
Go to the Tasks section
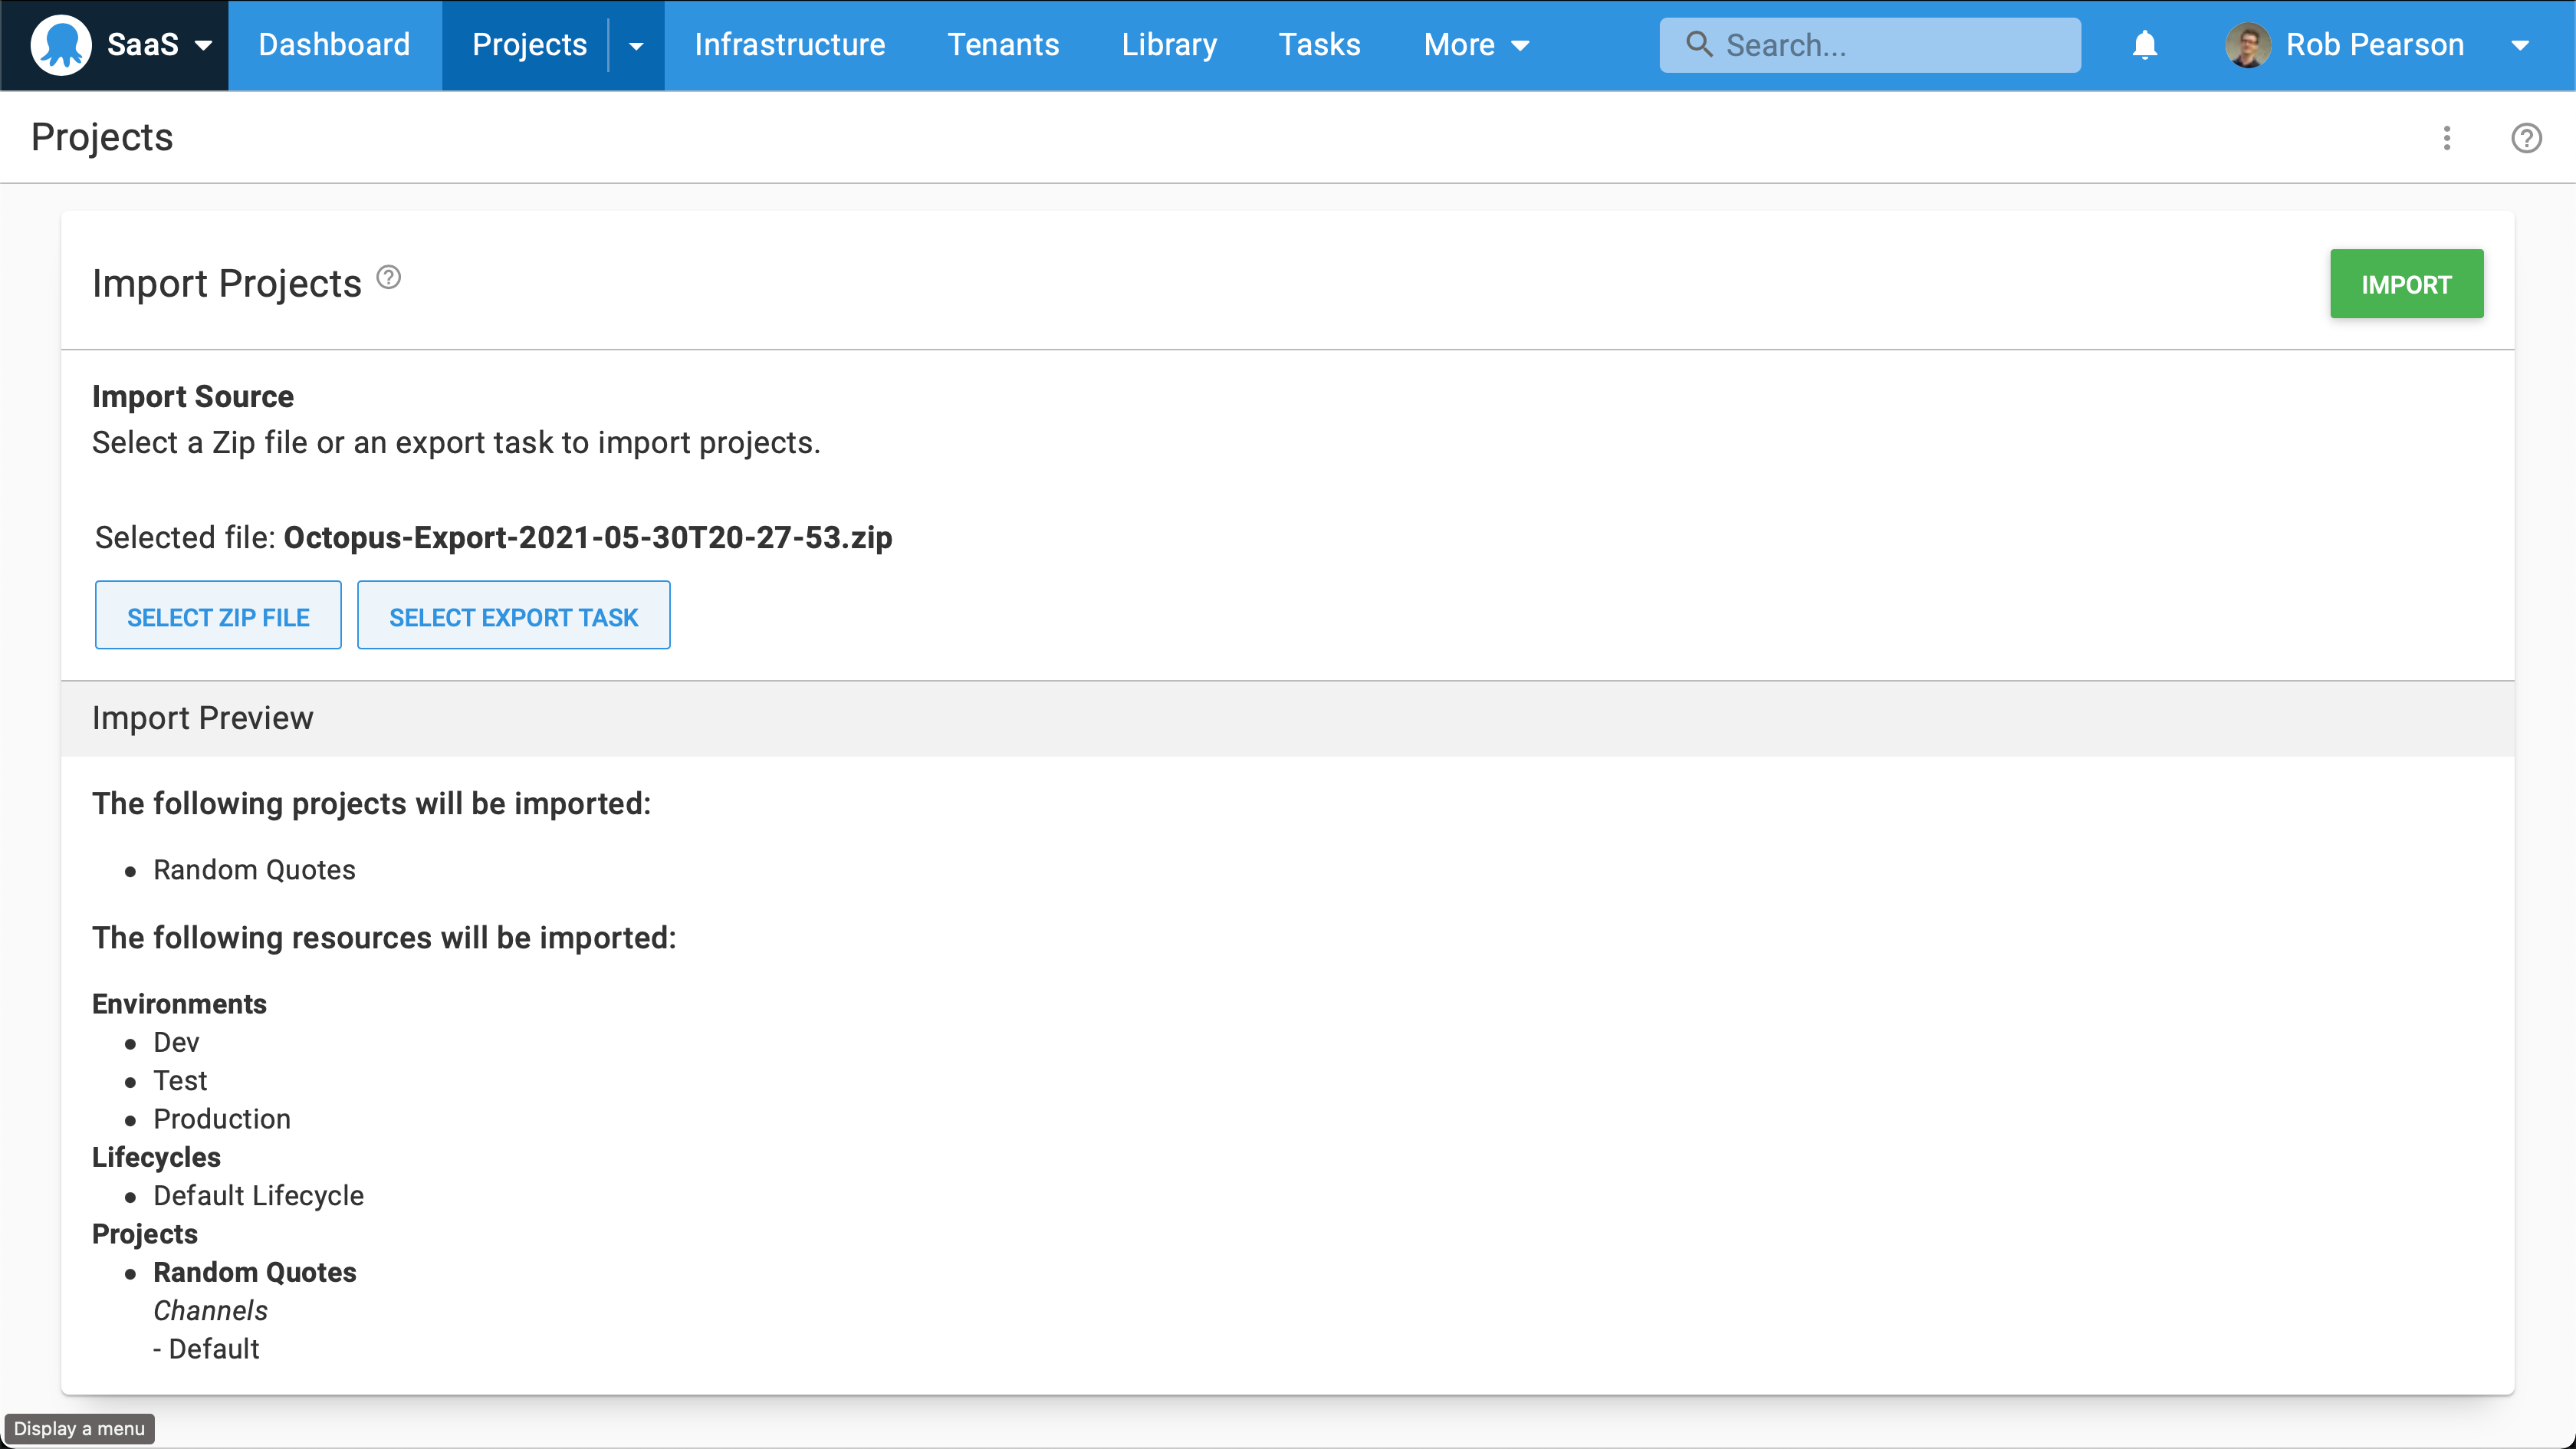click(x=1319, y=44)
